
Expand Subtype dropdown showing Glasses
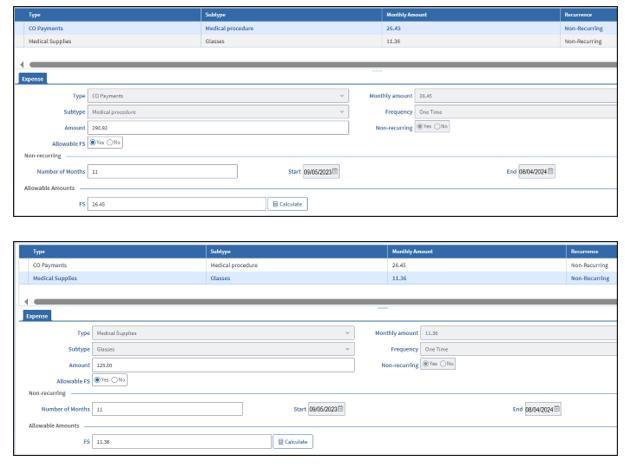click(223, 349)
